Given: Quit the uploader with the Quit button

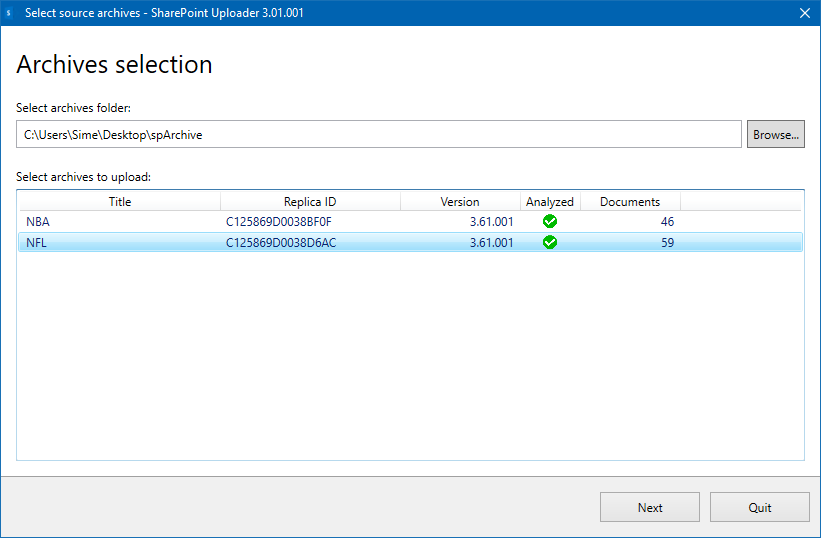Looking at the screenshot, I should 760,507.
